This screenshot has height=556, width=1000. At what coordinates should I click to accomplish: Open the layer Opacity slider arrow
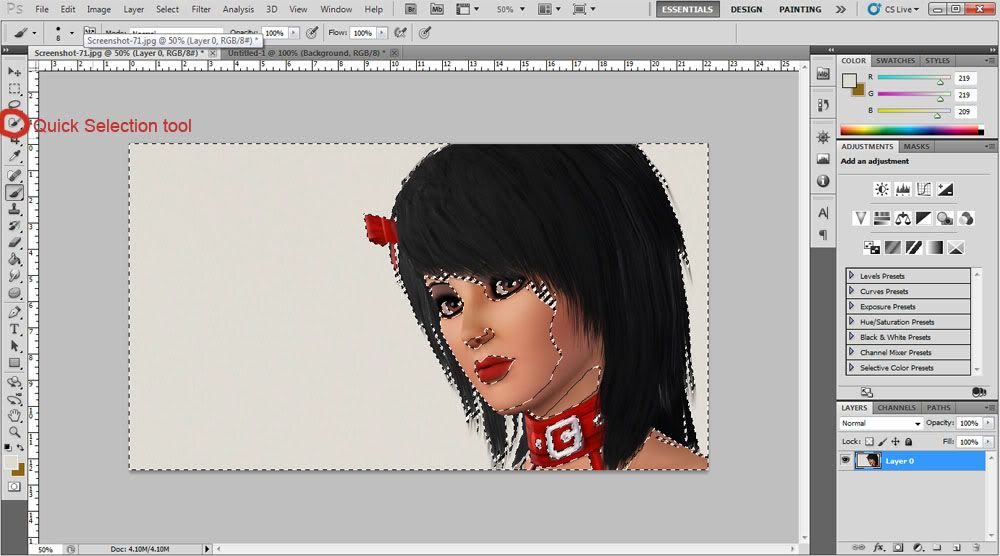(988, 423)
